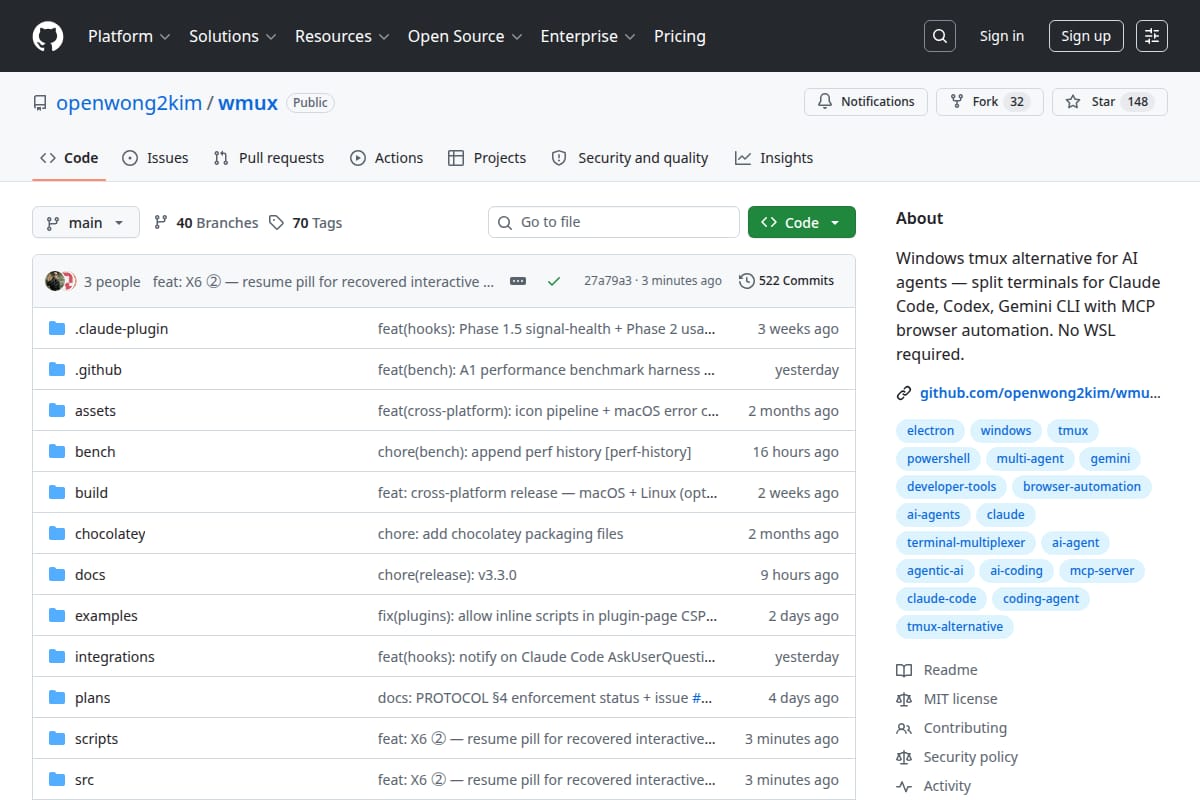Click the green commit status checkmark
The width and height of the screenshot is (1200, 800).
[x=553, y=281]
